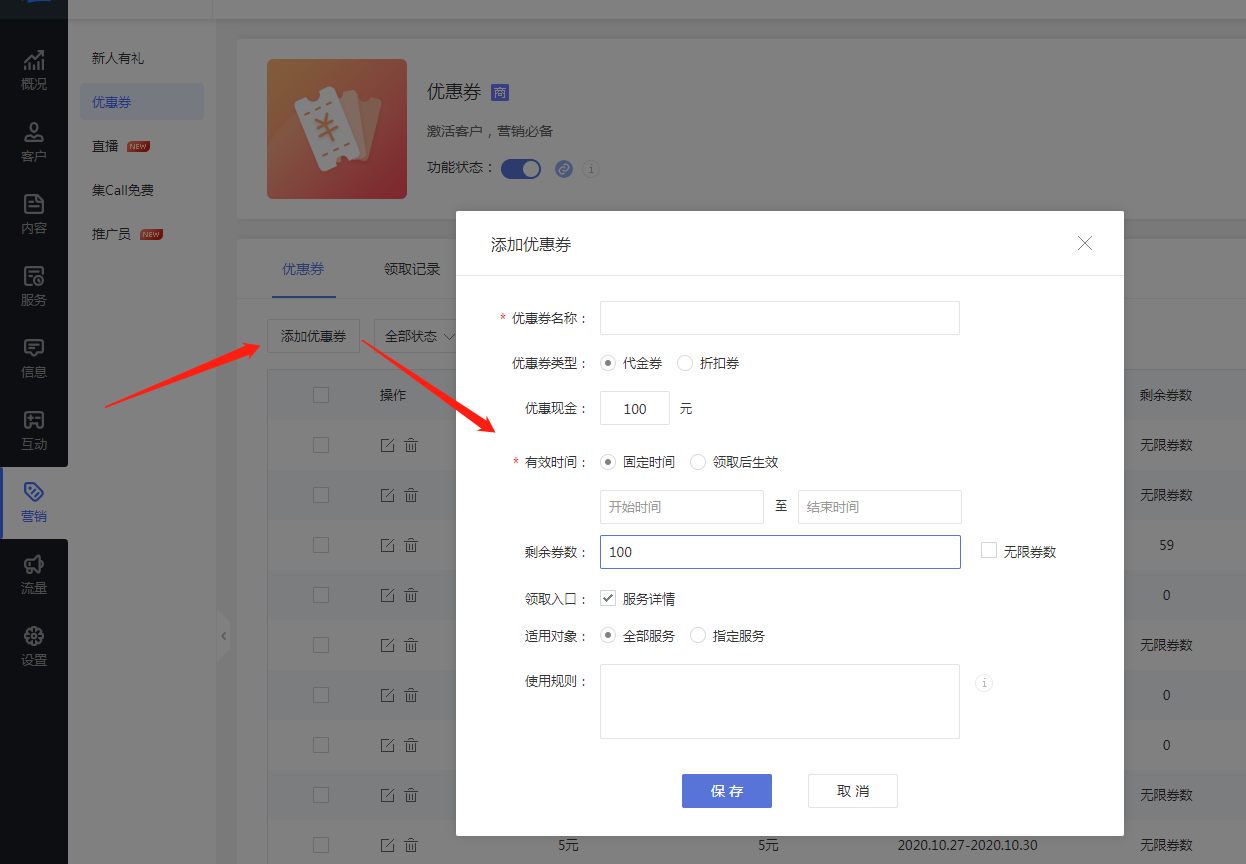Image resolution: width=1246 pixels, height=864 pixels.
Task: Focus the 优惠券名称 name input field
Action: pos(780,318)
